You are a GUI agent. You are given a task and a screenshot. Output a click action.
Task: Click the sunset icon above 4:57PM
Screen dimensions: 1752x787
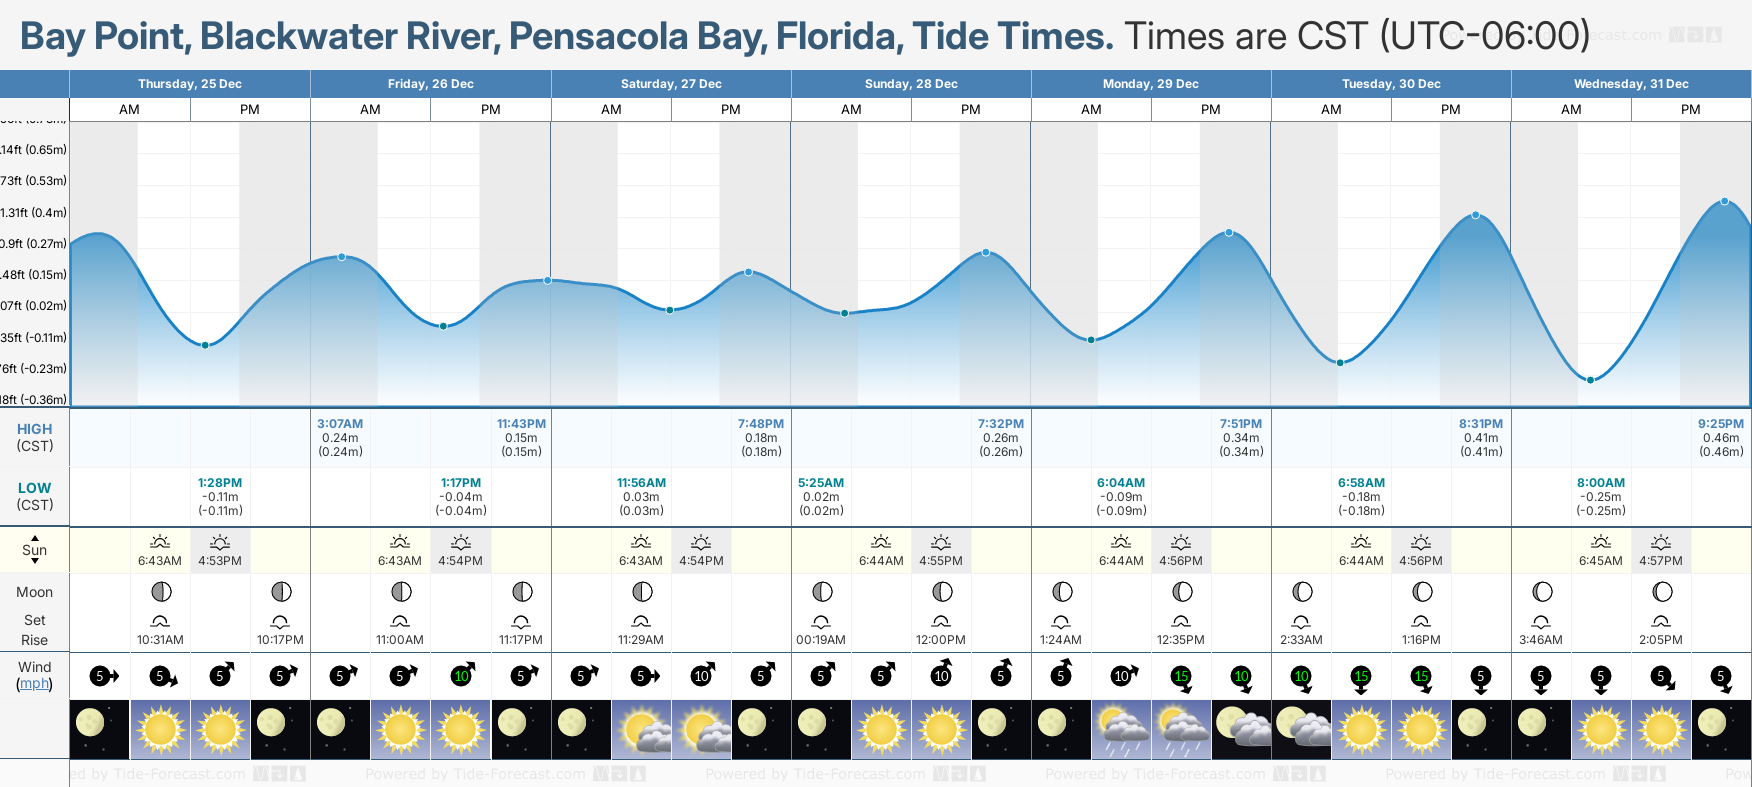[1661, 542]
